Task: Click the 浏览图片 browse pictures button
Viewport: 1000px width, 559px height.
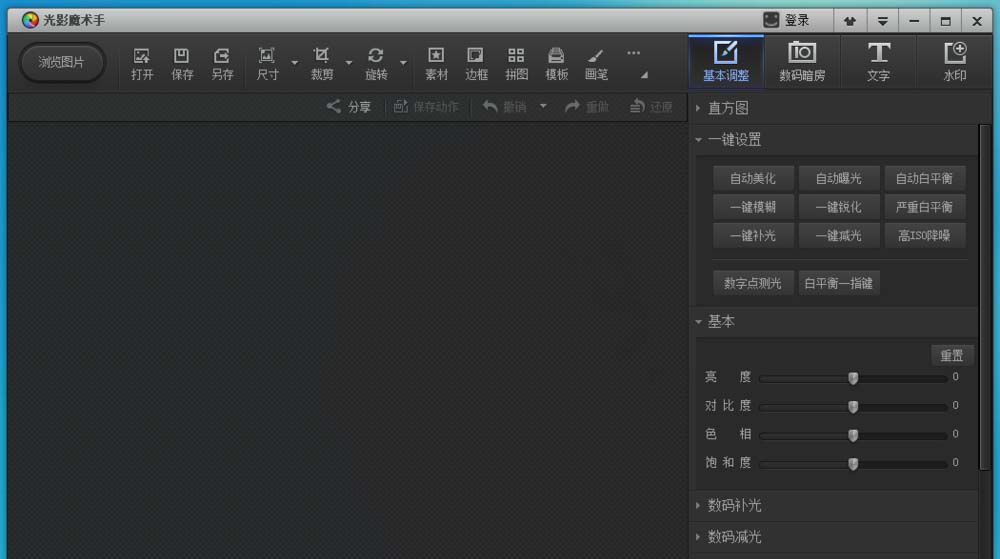Action: coord(61,62)
